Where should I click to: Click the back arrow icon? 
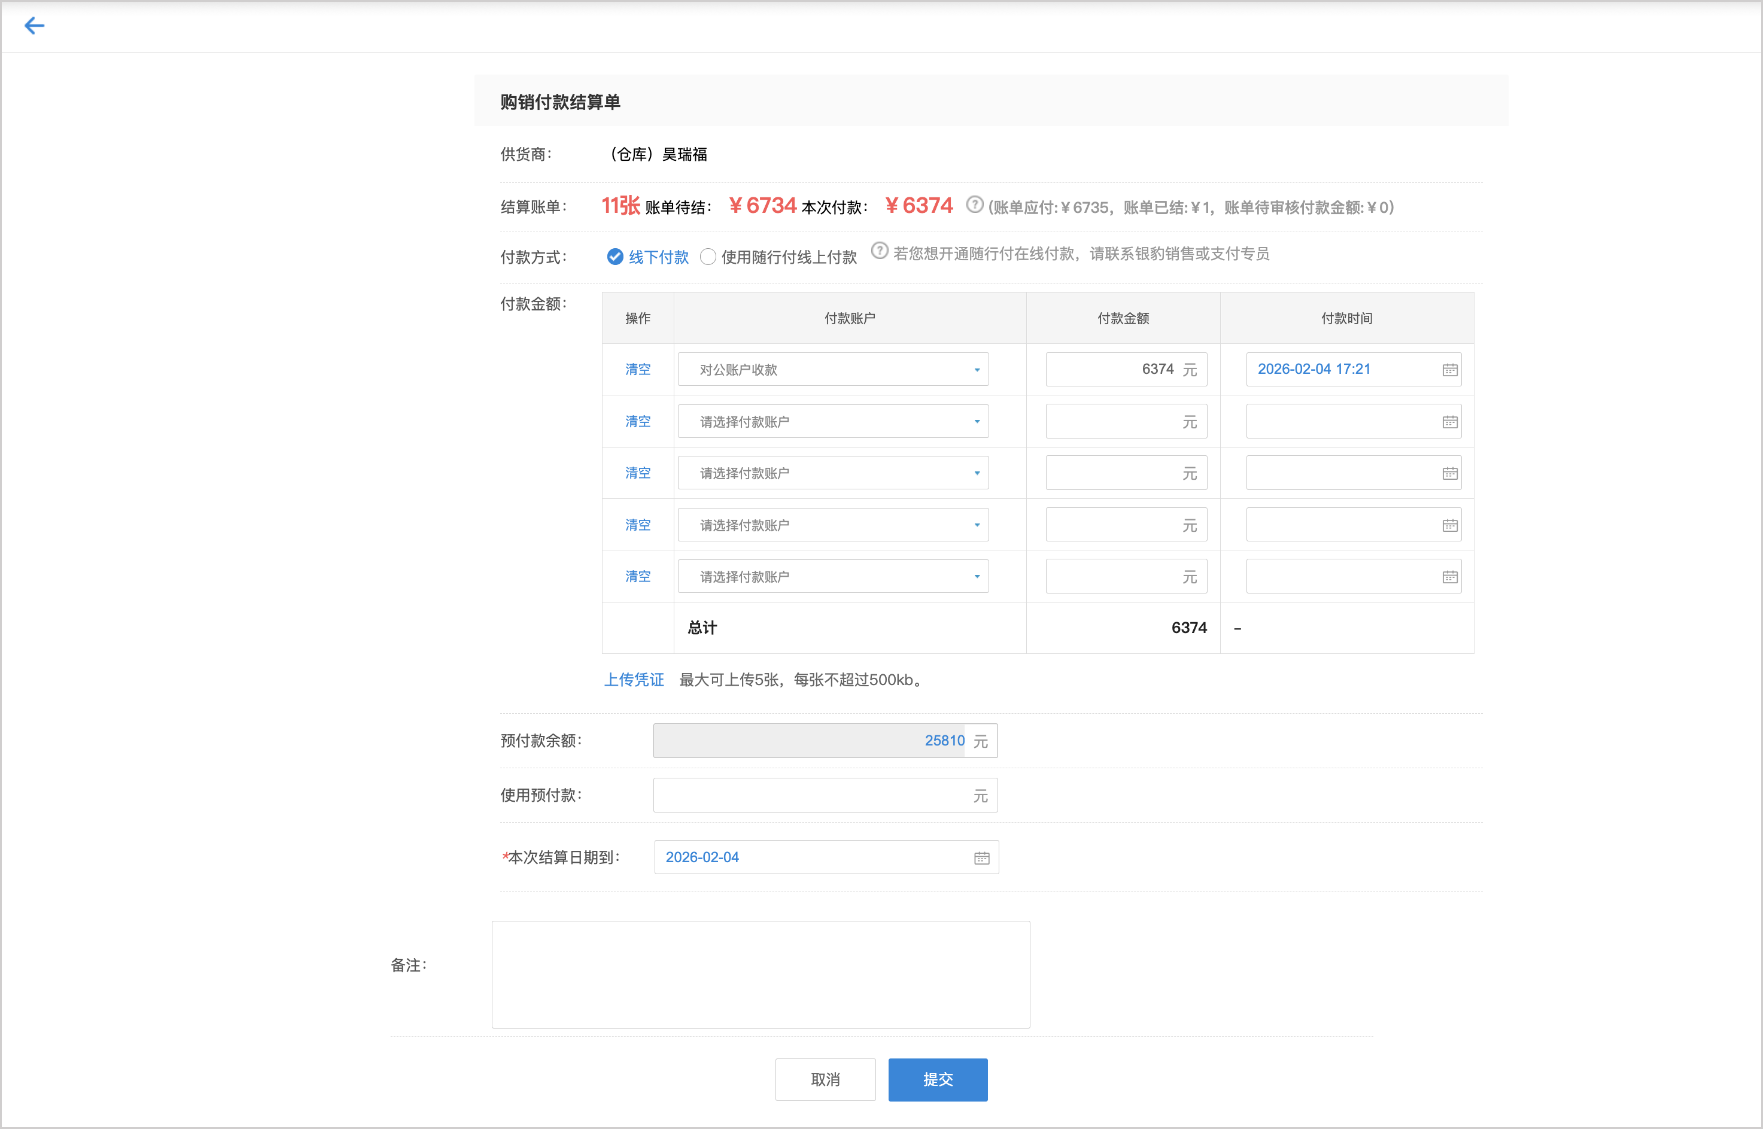pyautogui.click(x=34, y=26)
